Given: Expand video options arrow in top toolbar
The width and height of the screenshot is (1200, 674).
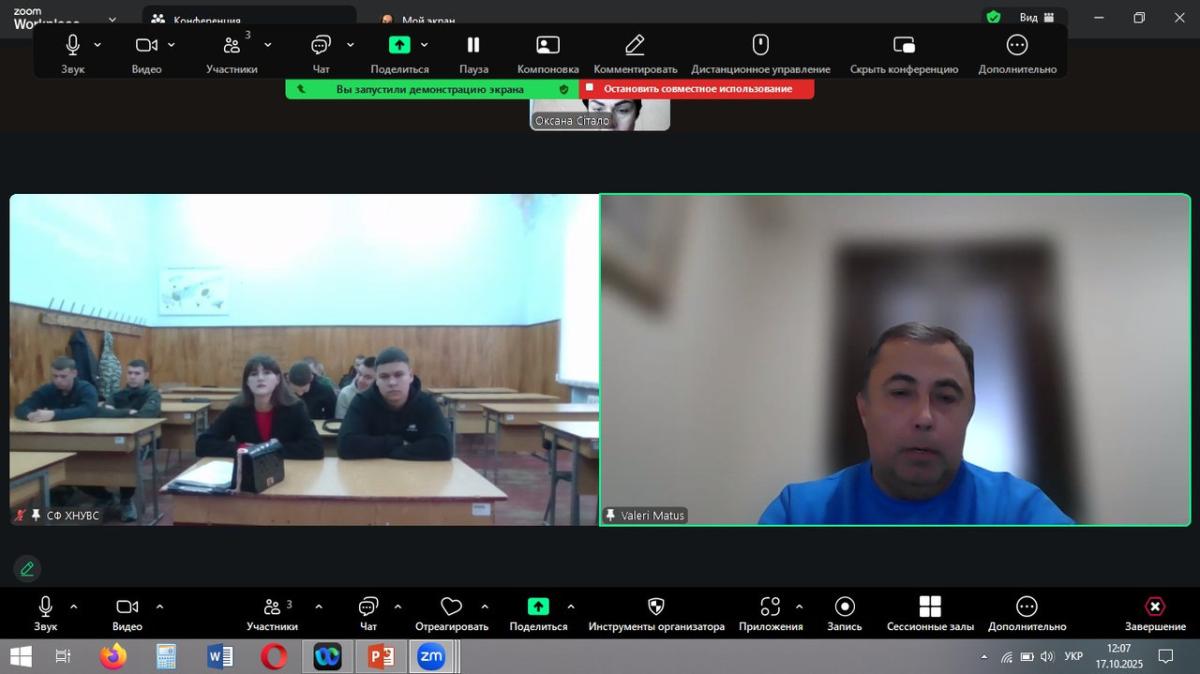Looking at the screenshot, I should (172, 45).
